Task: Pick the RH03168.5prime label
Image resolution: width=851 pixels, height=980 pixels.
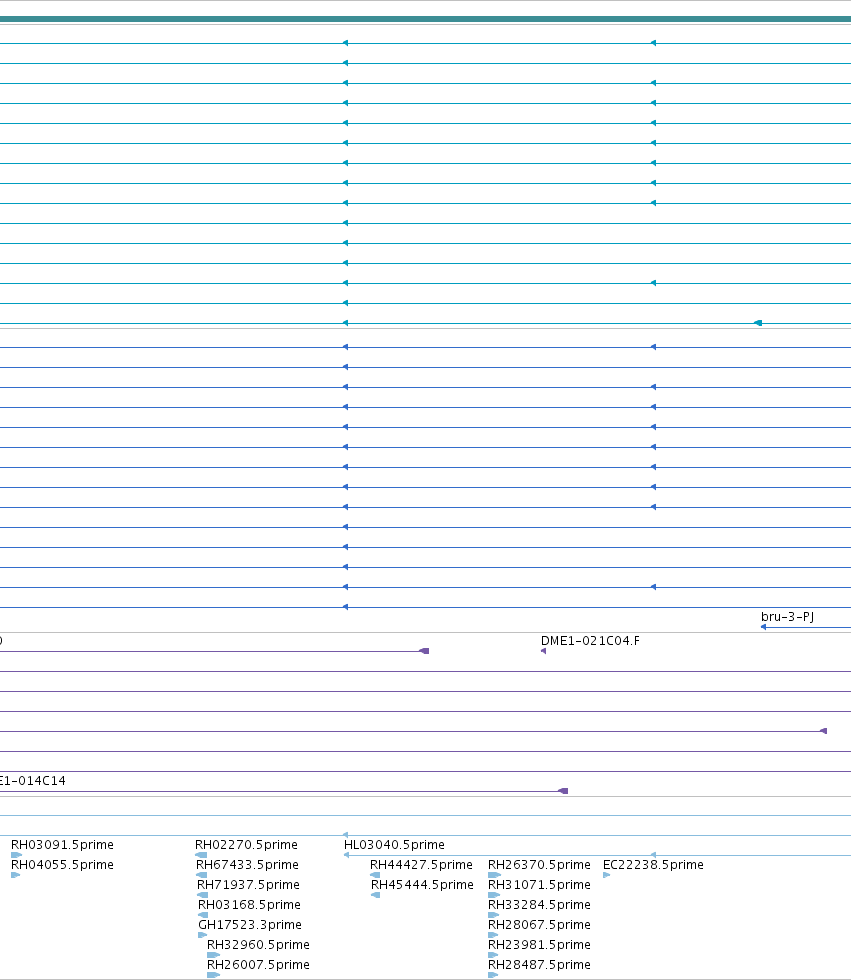Action: pyautogui.click(x=249, y=904)
